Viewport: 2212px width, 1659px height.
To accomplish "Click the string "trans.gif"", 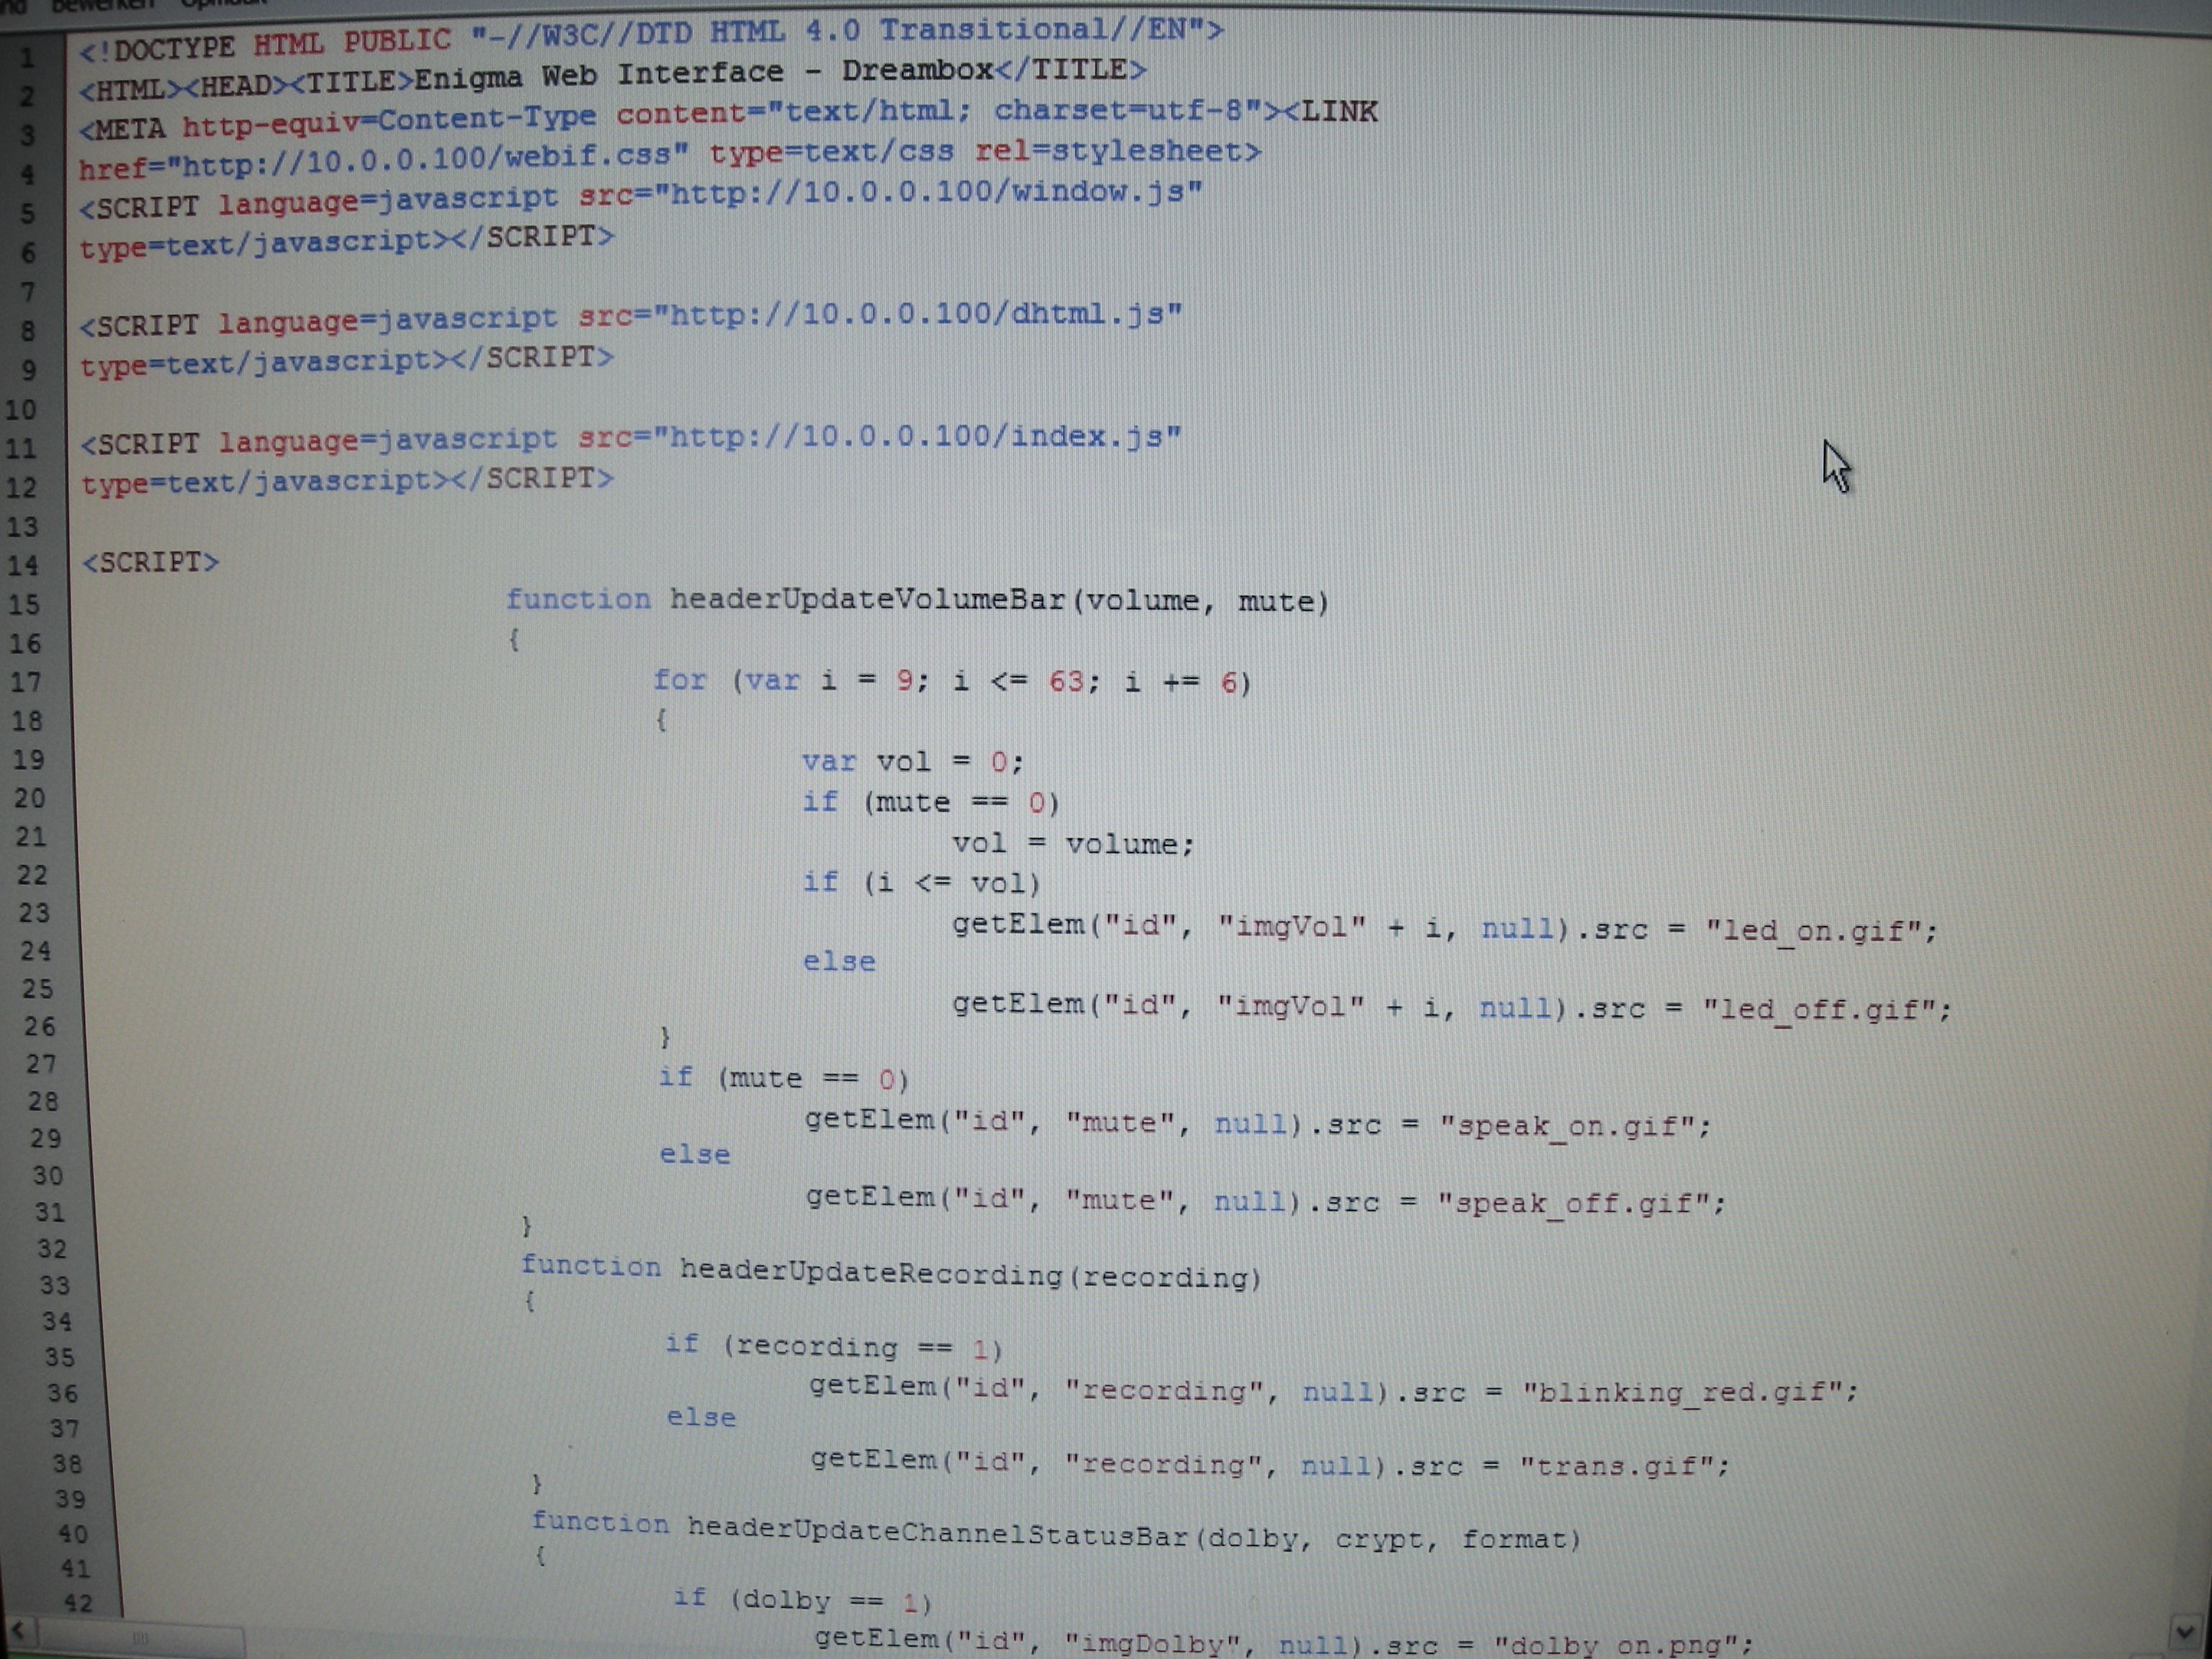I will 1617,1466.
